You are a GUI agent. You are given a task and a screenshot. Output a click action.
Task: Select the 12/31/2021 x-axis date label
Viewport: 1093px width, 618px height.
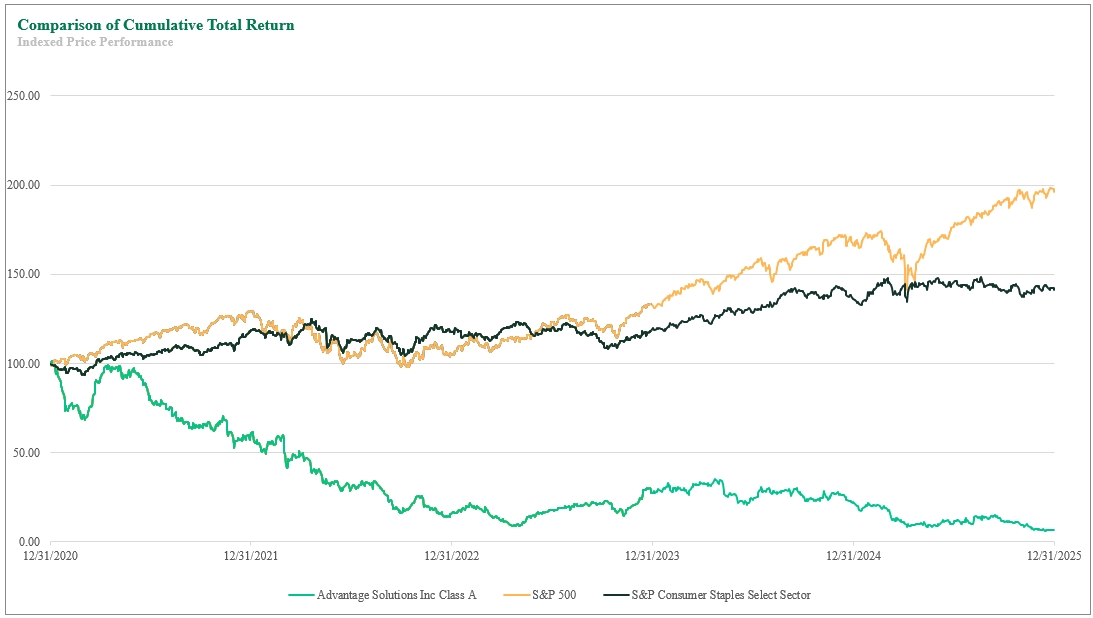[x=251, y=555]
